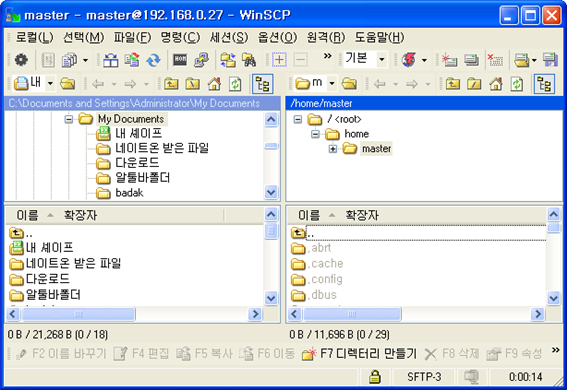Image resolution: width=567 pixels, height=390 pixels.
Task: Click F6 이동 move button
Action: coord(267,353)
